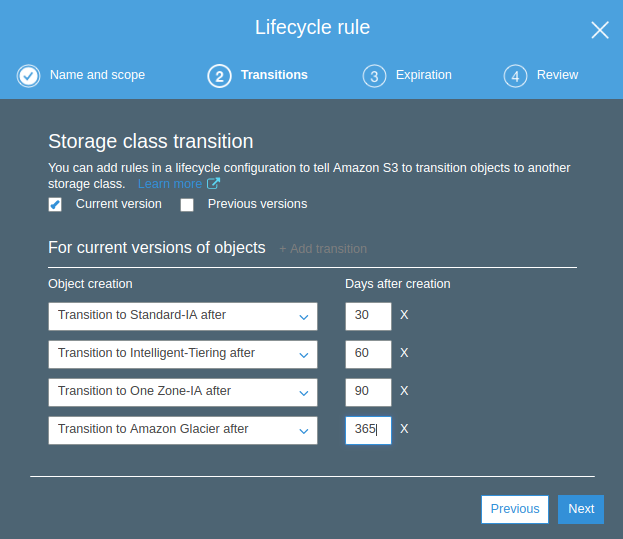Switch to the Expiration step
This screenshot has height=539, width=623.
coord(423,75)
